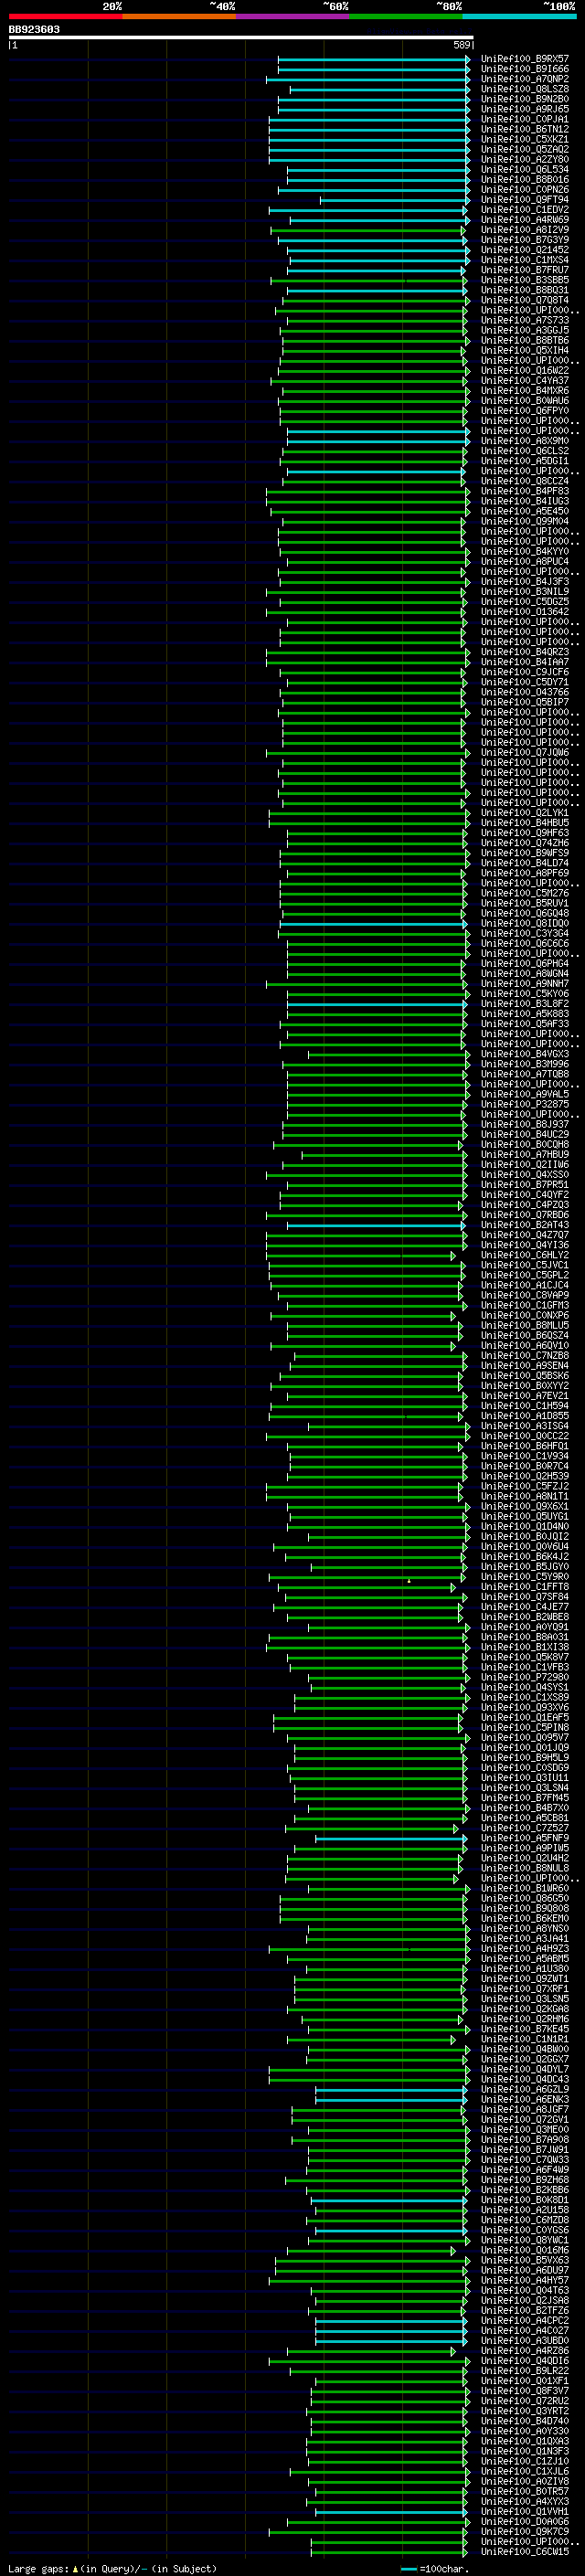The height and width of the screenshot is (2576, 585).
Task: Click the orange ~40% identity legend segment
Action: click(x=179, y=16)
